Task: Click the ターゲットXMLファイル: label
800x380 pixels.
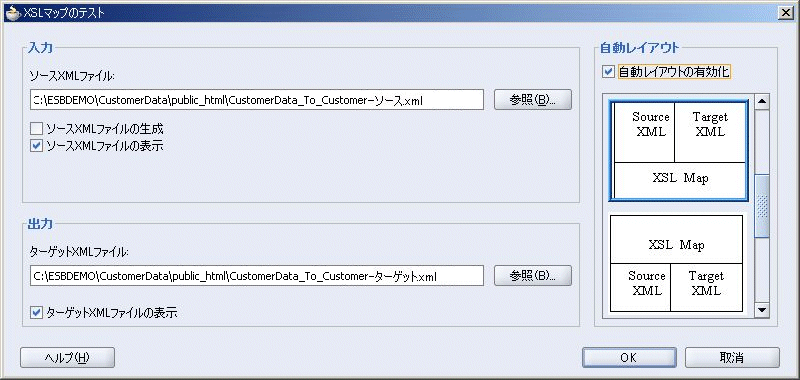Action: 79,251
